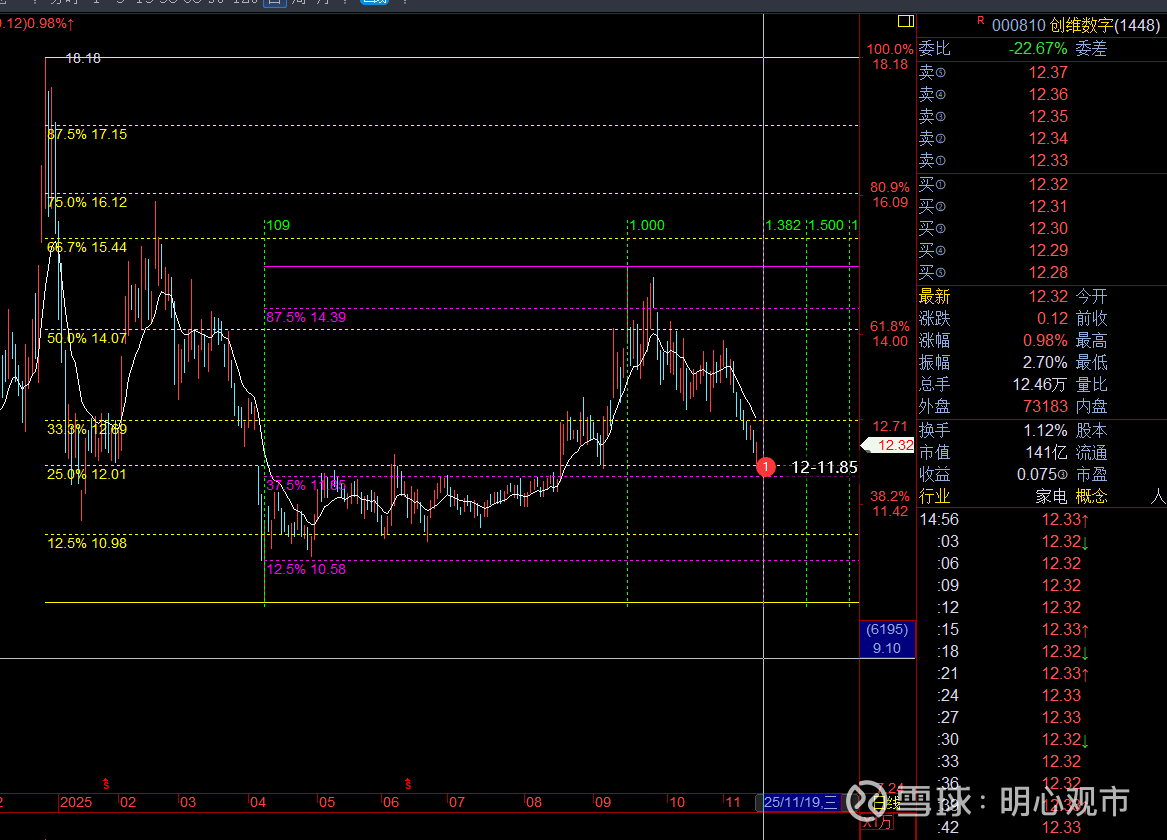Image resolution: width=1167 pixels, height=840 pixels.
Task: Click the red S marker above 02
Action: pyautogui.click(x=106, y=784)
